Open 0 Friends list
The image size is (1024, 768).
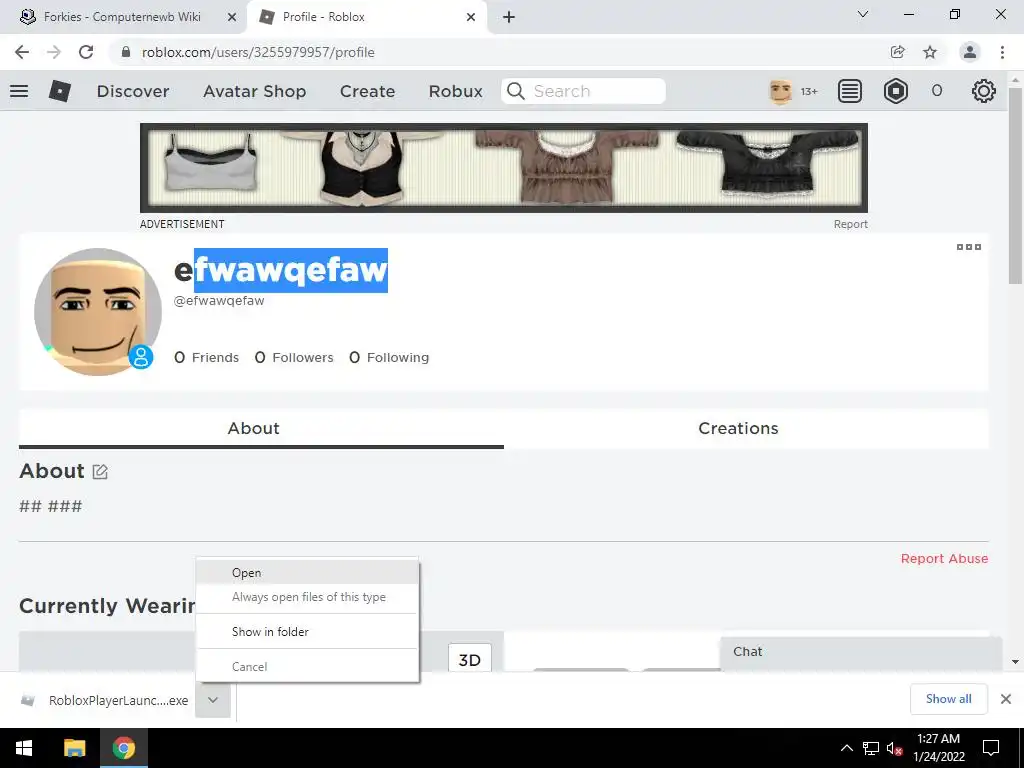(206, 357)
